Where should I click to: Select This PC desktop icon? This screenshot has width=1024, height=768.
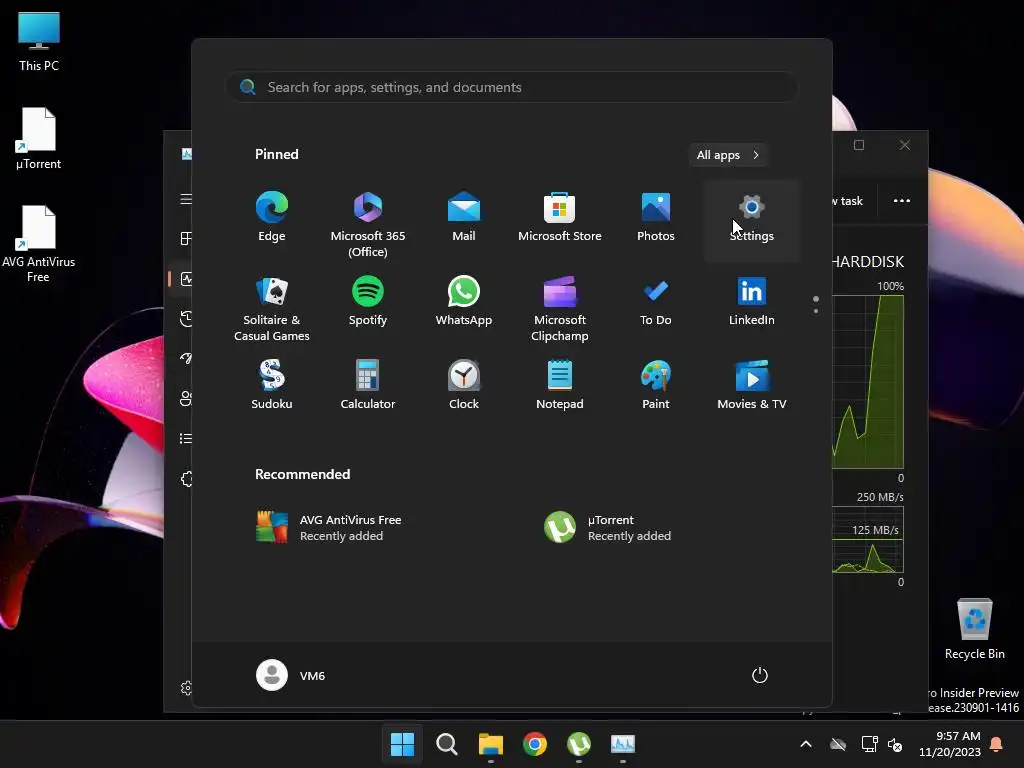coord(39,41)
